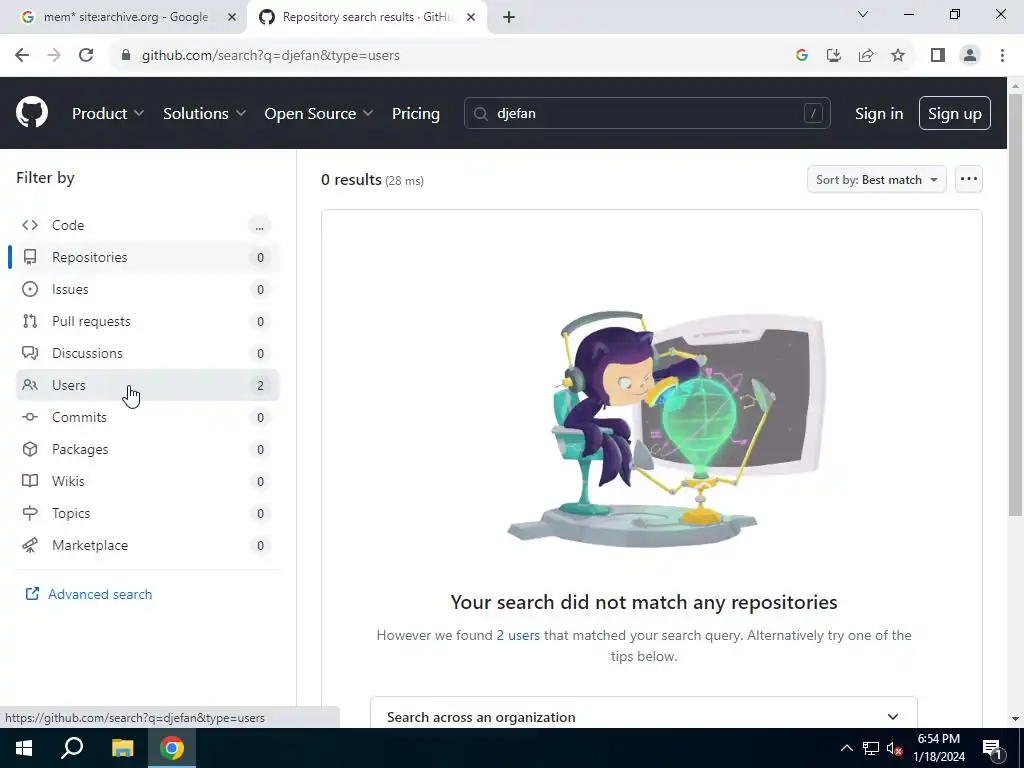Close the Google search tab
The width and height of the screenshot is (1024, 768).
(x=231, y=17)
